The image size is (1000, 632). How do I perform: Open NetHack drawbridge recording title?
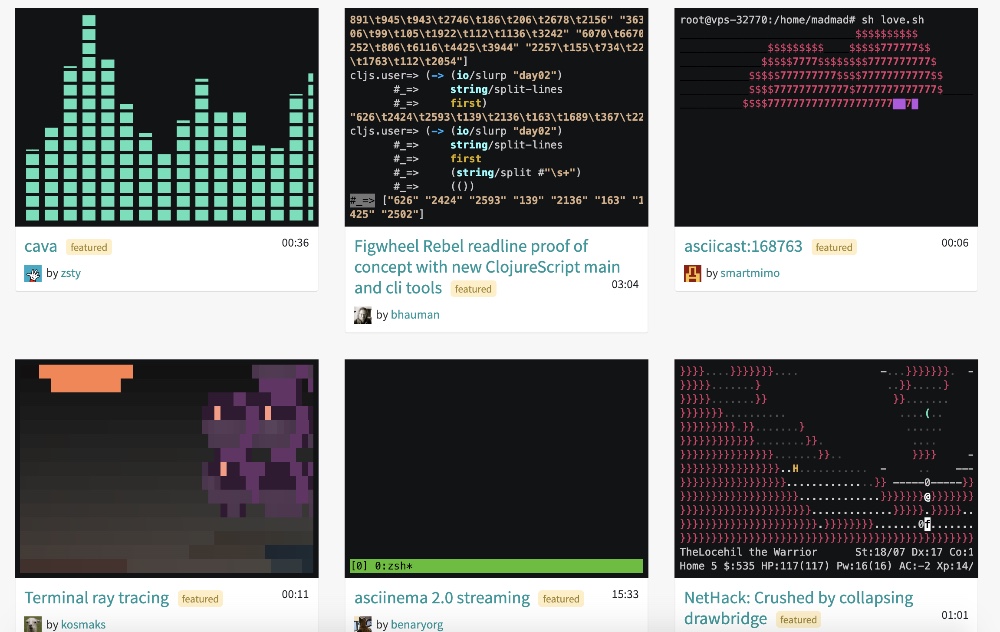point(798,598)
